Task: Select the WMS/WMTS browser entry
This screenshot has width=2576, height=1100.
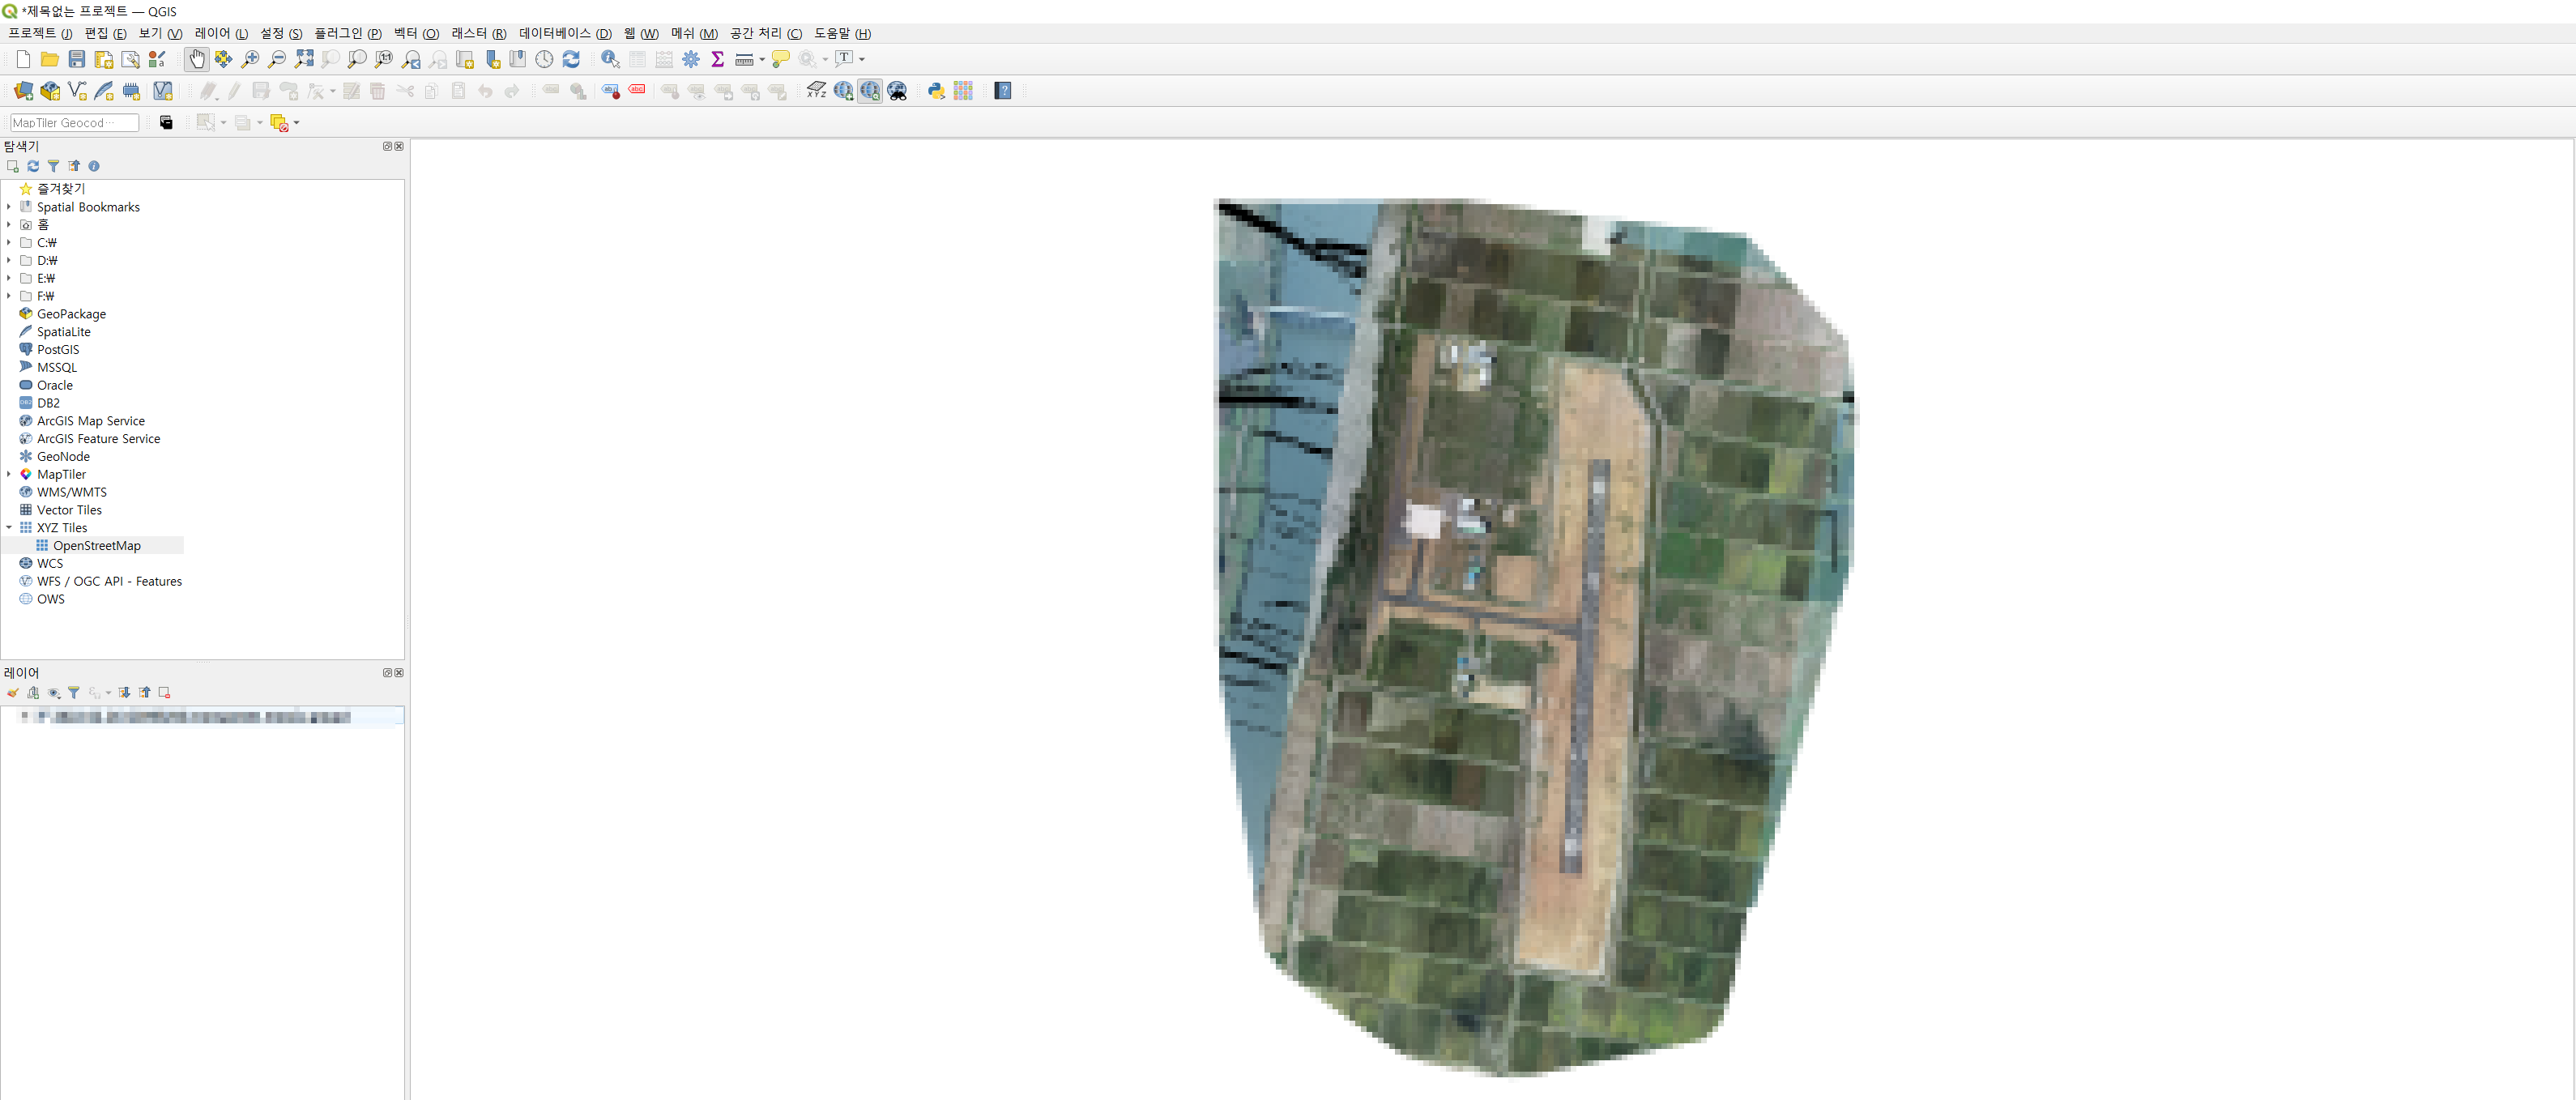Action: [71, 492]
